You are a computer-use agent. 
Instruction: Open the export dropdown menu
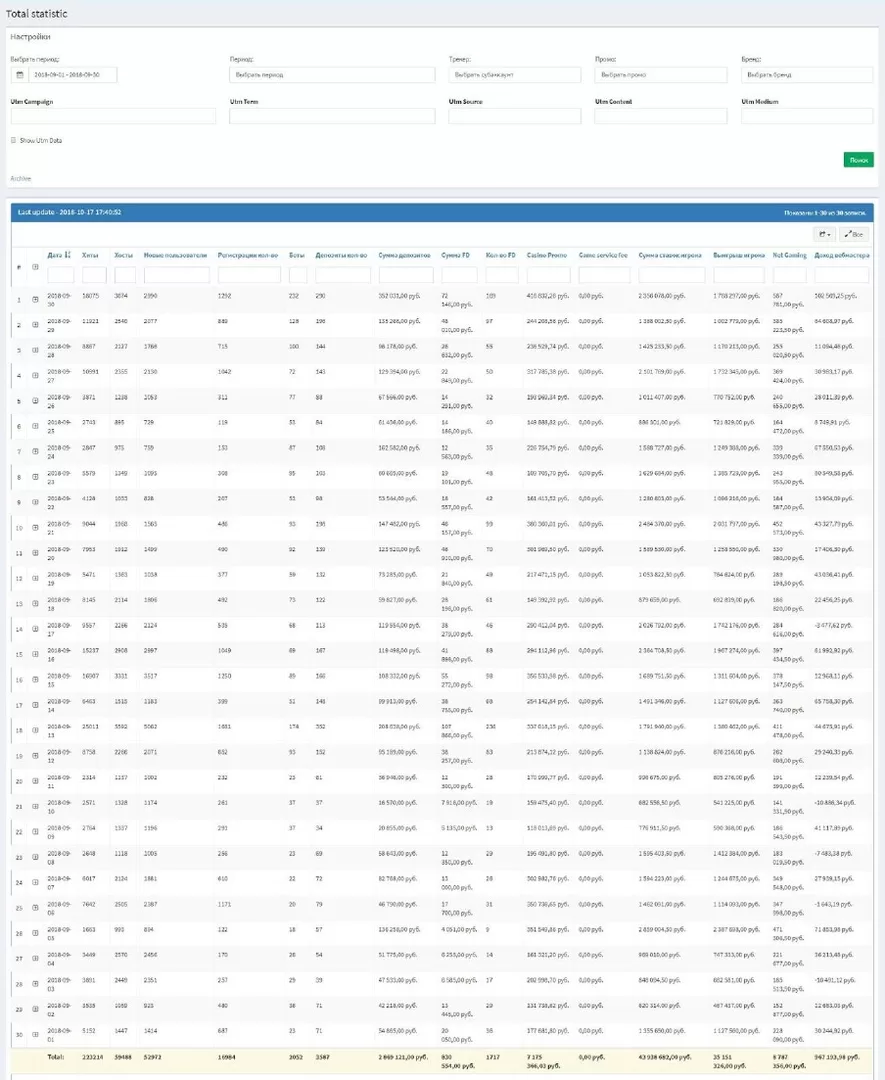point(825,234)
